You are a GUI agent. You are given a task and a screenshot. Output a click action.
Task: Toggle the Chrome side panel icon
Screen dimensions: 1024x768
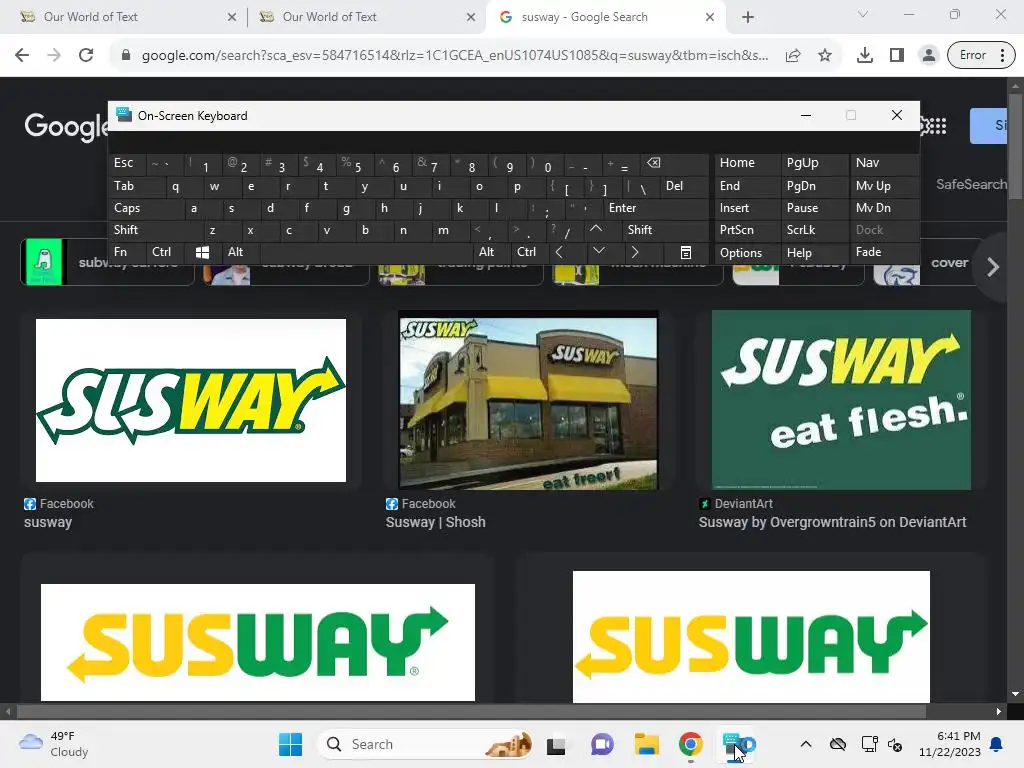(x=897, y=55)
